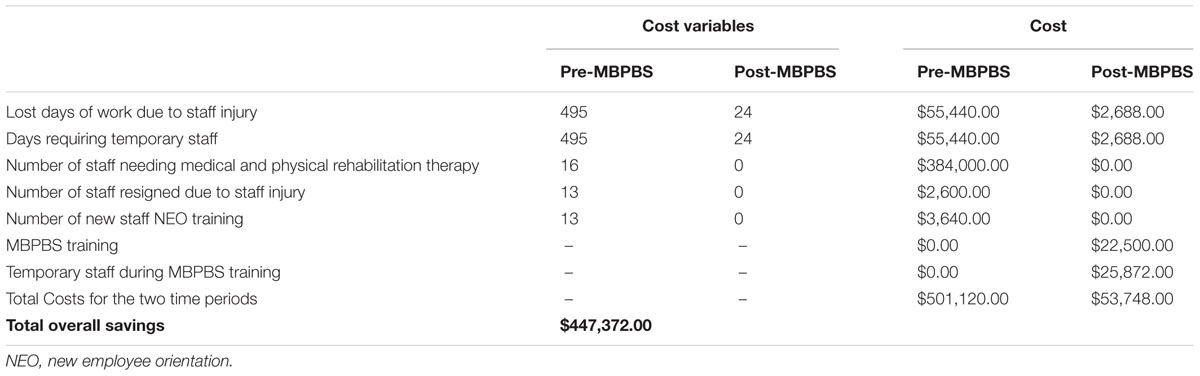Select the 'Total overall savings' label
This screenshot has height=376, width=1200.
coord(85,326)
